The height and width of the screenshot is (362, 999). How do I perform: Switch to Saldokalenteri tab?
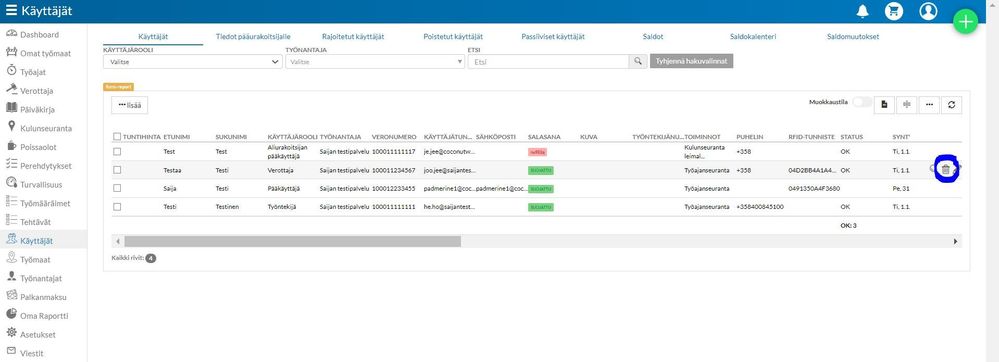tap(753, 37)
